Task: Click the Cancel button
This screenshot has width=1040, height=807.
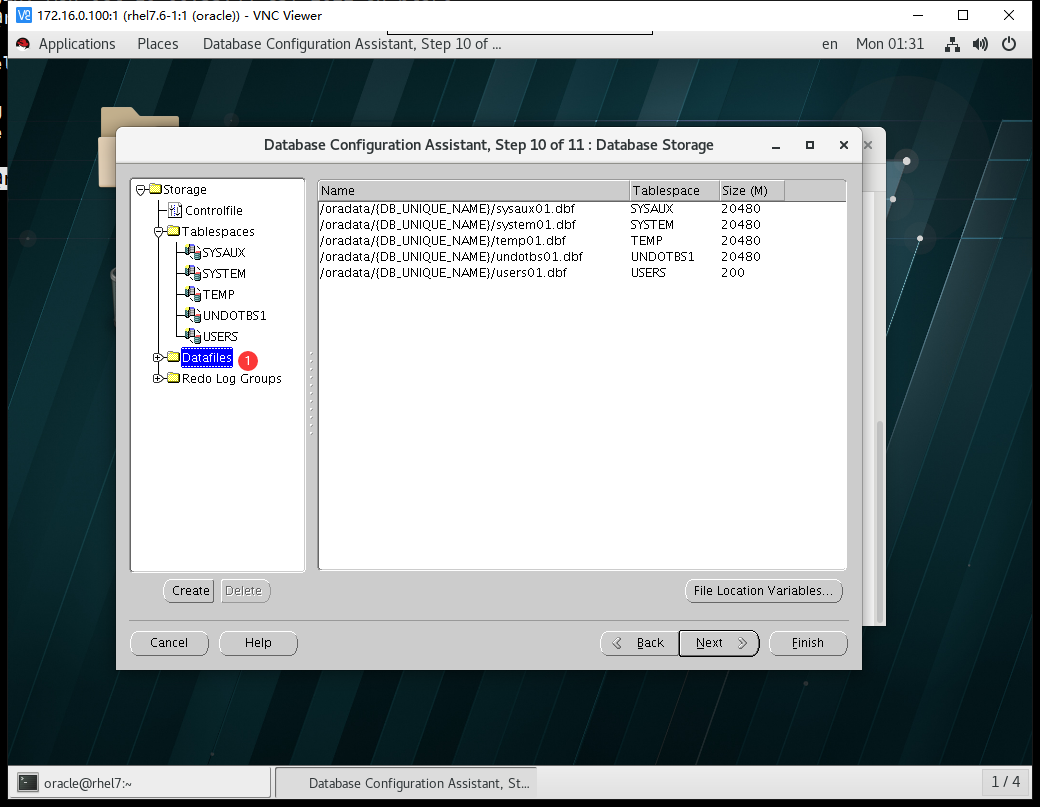Action: click(169, 643)
